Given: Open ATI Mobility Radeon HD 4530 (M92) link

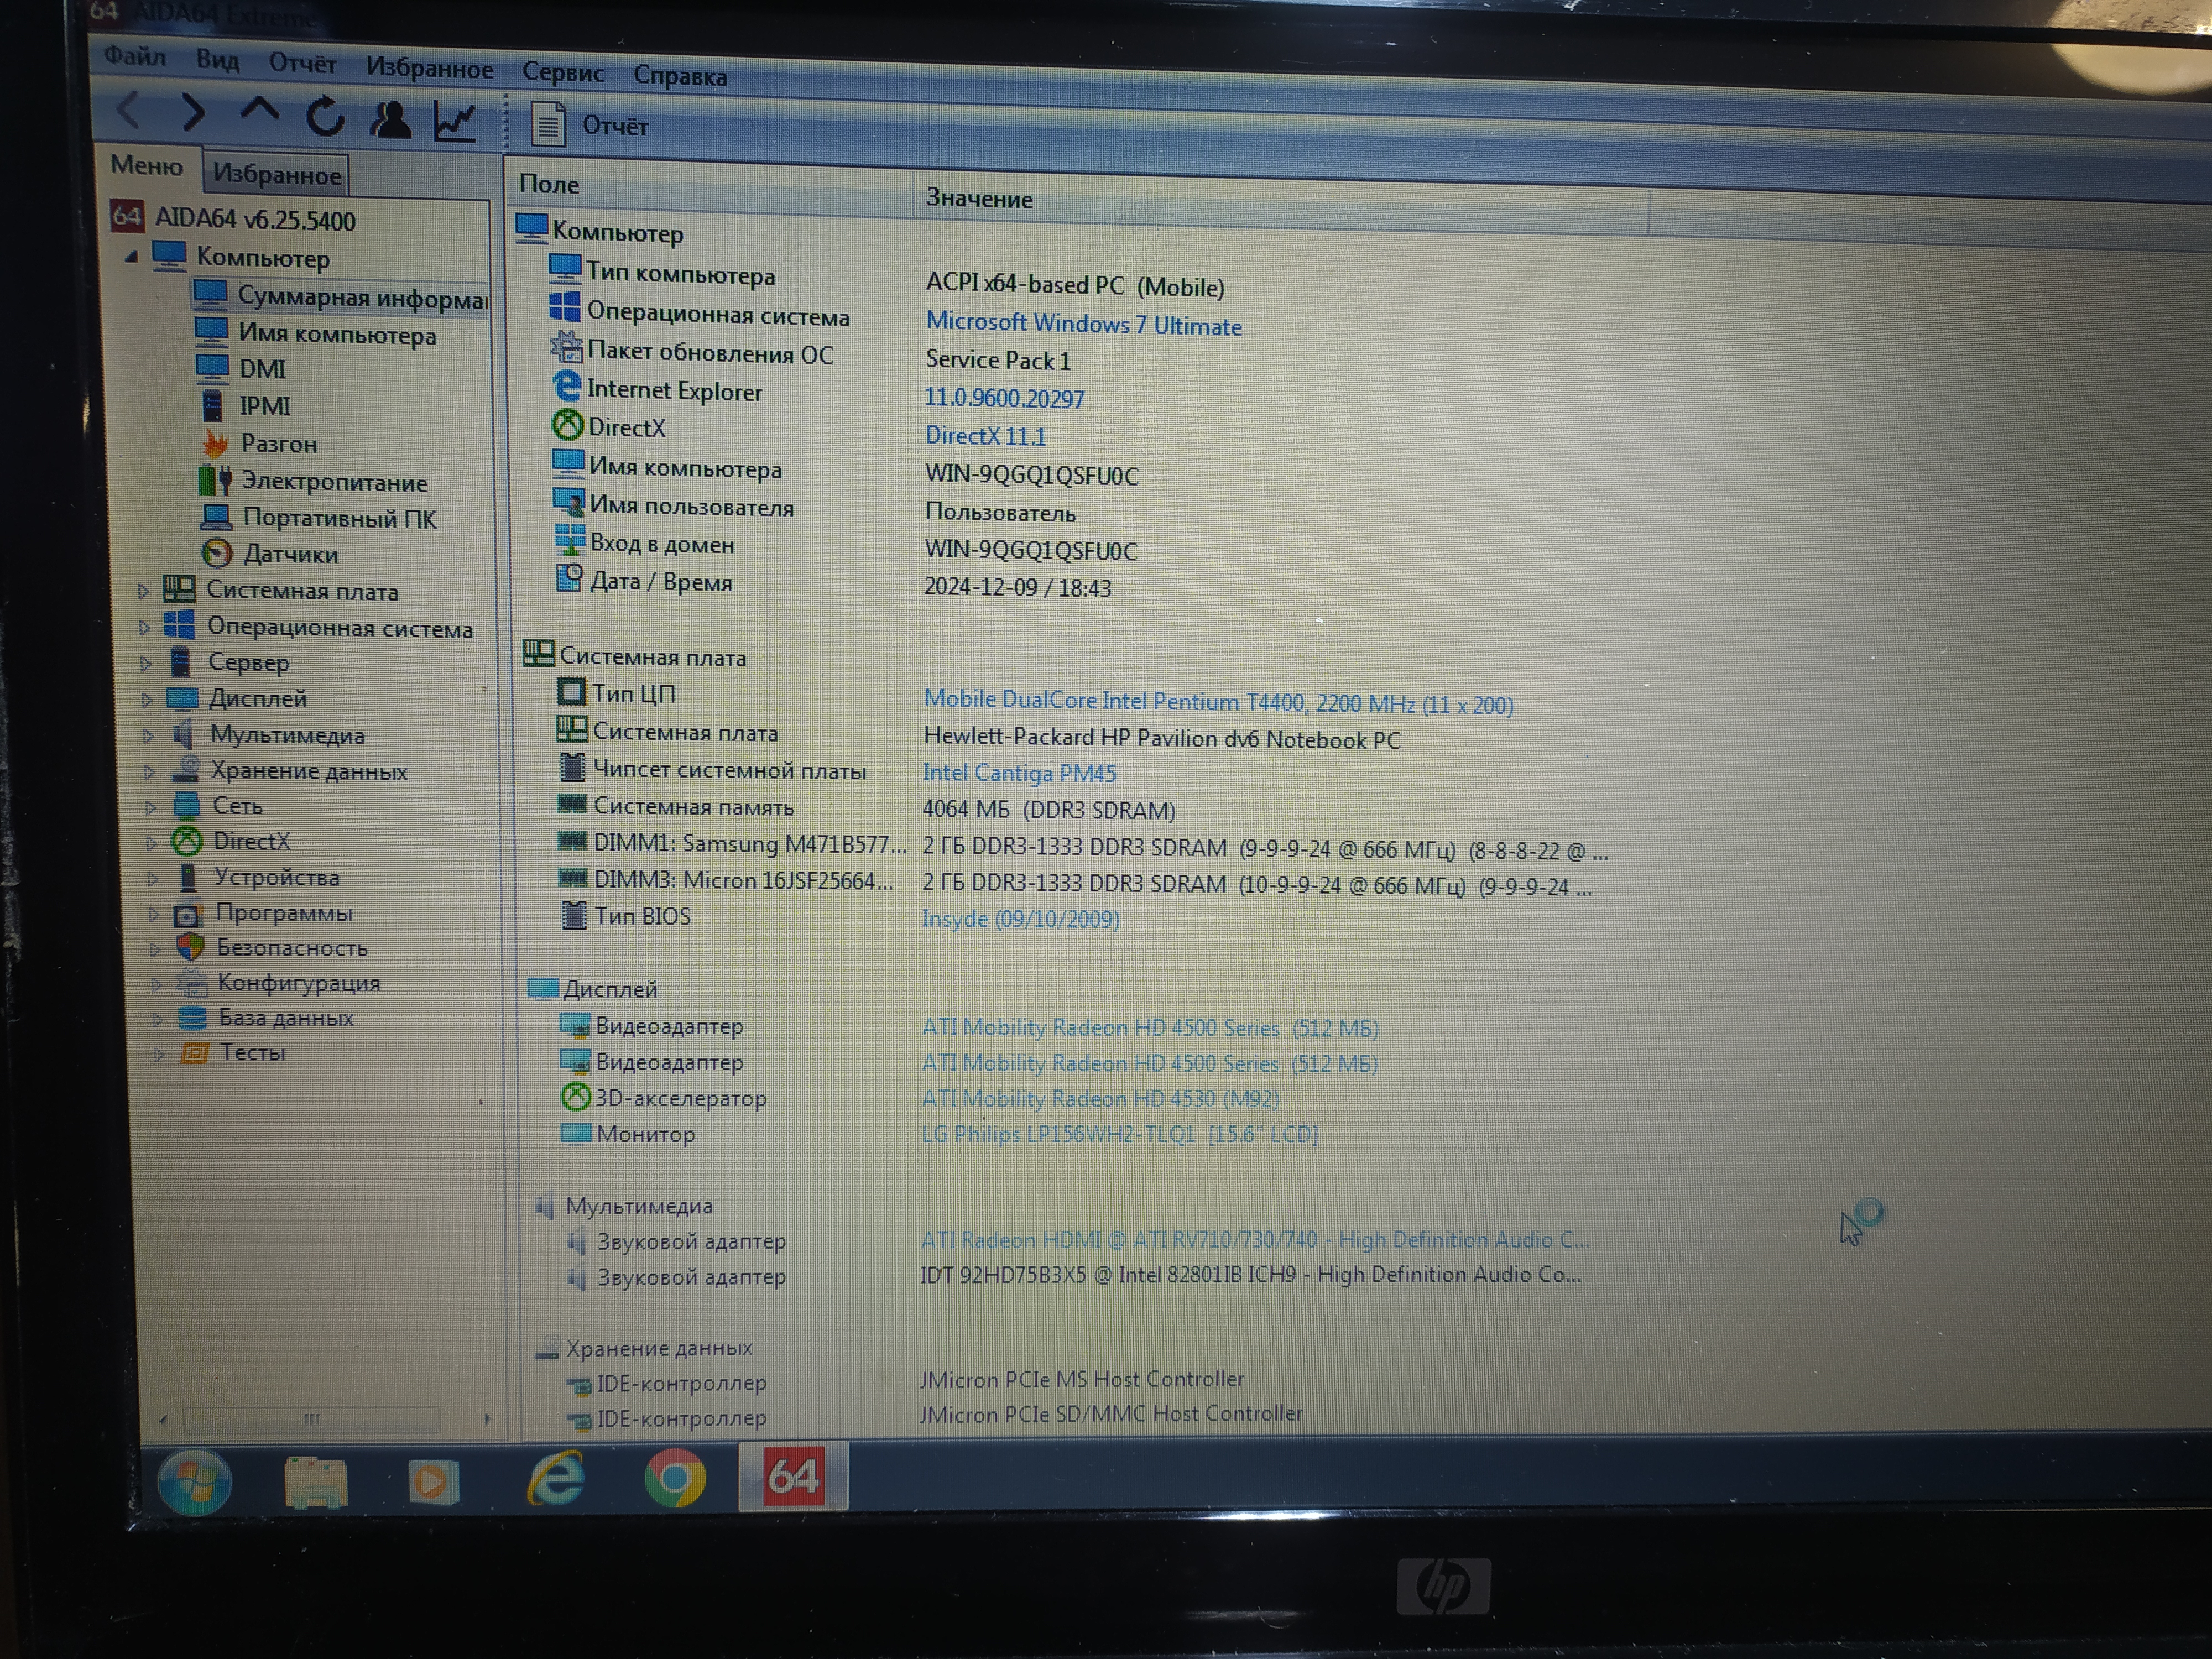Looking at the screenshot, I should pos(1100,1098).
